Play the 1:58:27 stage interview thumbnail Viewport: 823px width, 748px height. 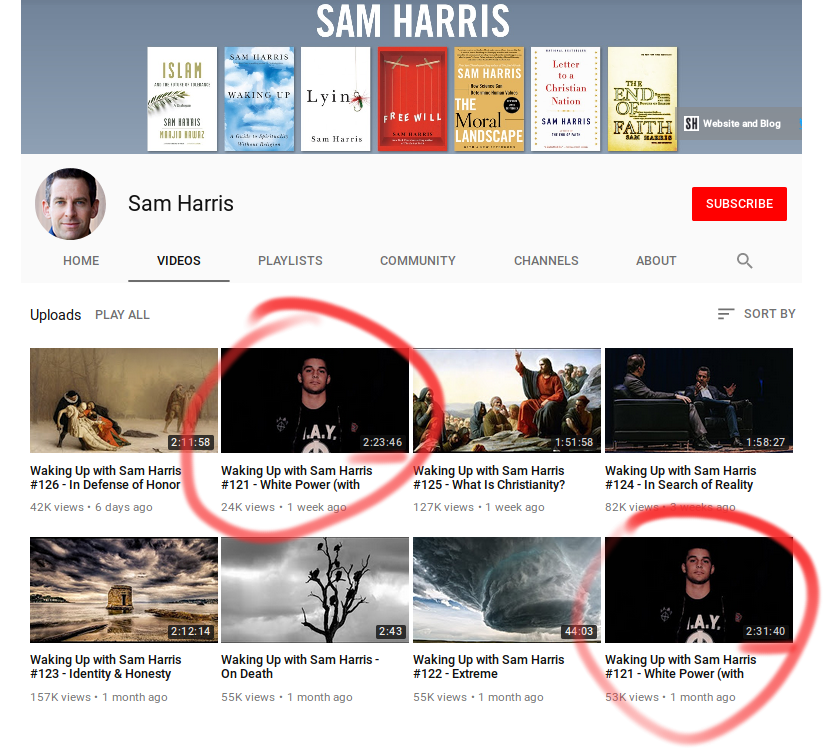tap(699, 401)
